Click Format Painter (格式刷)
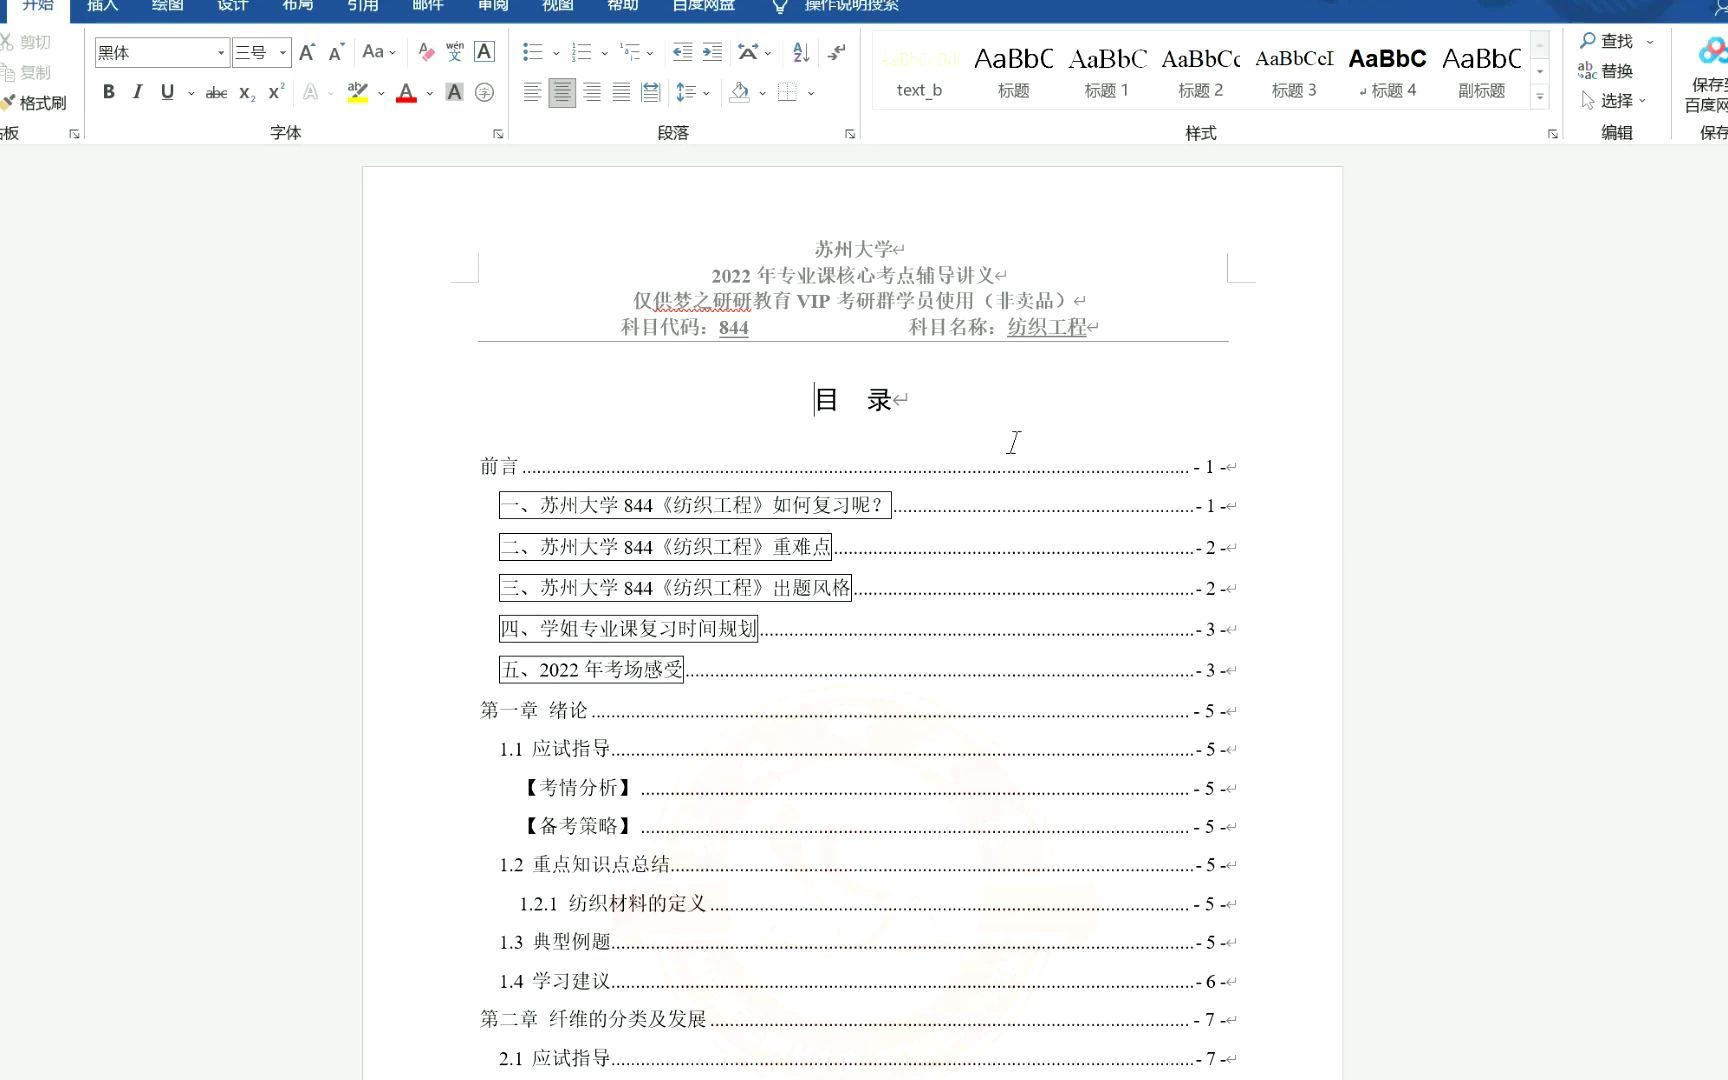 coord(34,103)
